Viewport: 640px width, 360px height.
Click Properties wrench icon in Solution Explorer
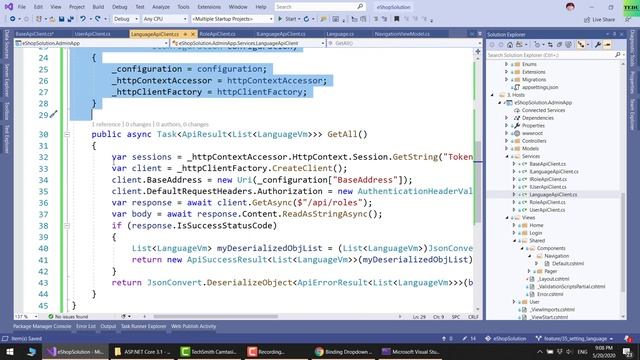[x=598, y=45]
